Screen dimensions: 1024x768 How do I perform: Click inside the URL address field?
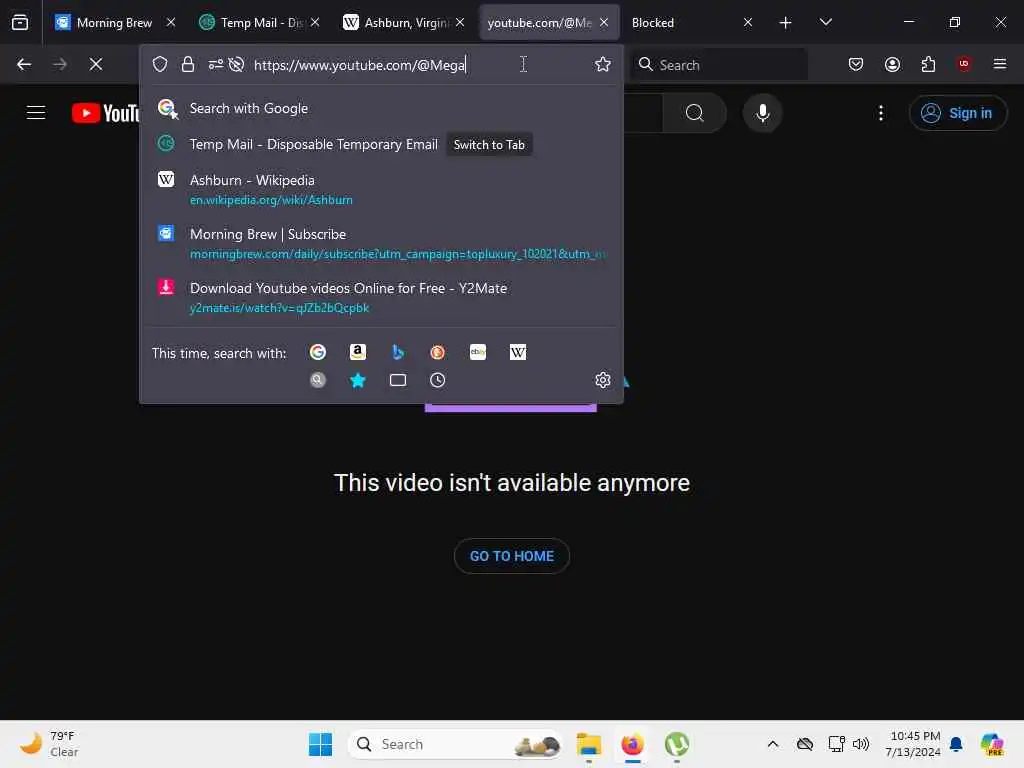click(418, 65)
